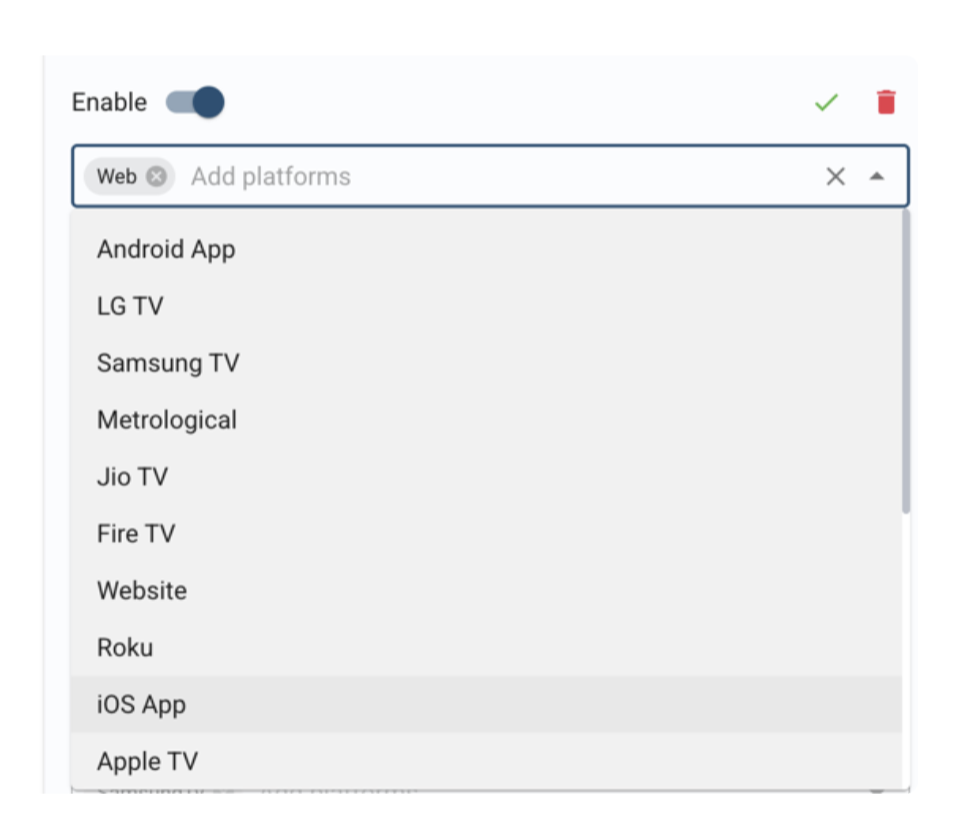Choose LG TV platform option

pos(486,306)
